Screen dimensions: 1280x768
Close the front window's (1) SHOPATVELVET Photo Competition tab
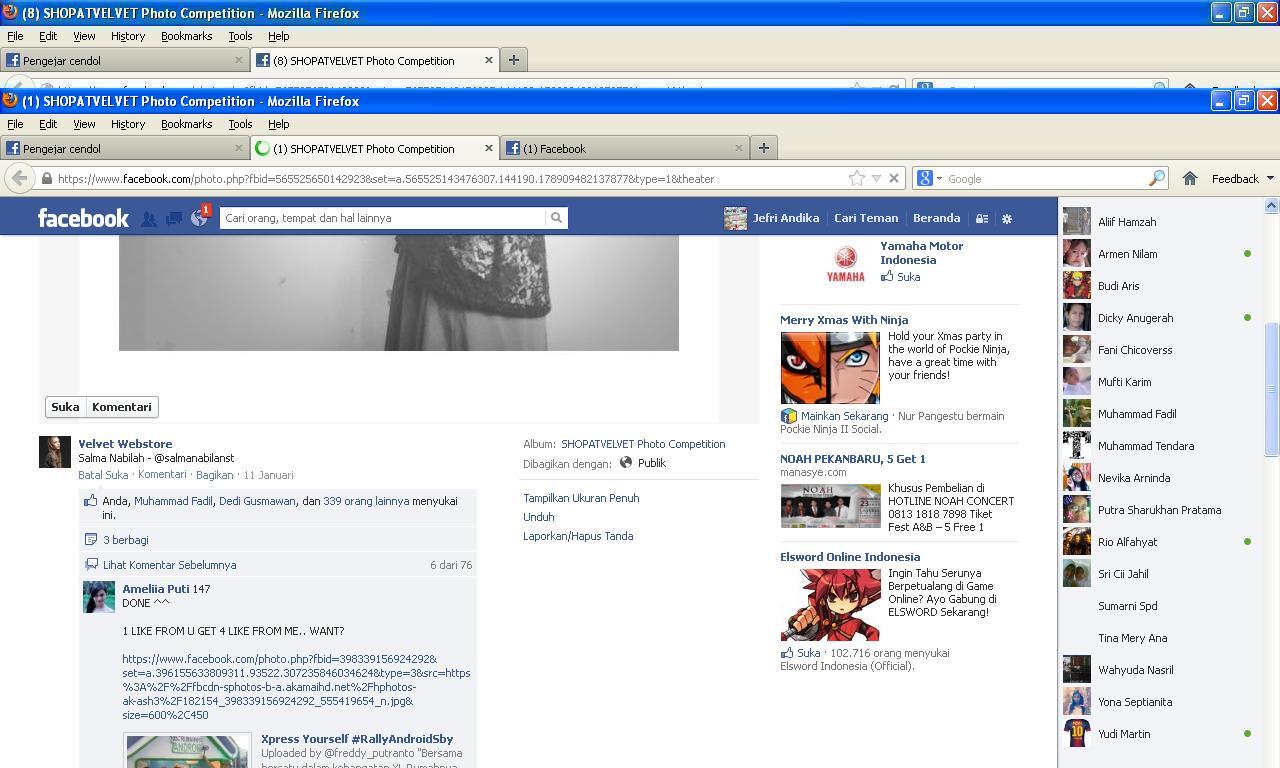coord(488,148)
